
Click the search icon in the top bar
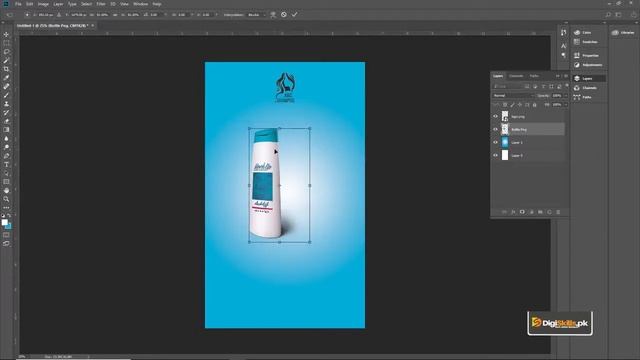tap(608, 15)
